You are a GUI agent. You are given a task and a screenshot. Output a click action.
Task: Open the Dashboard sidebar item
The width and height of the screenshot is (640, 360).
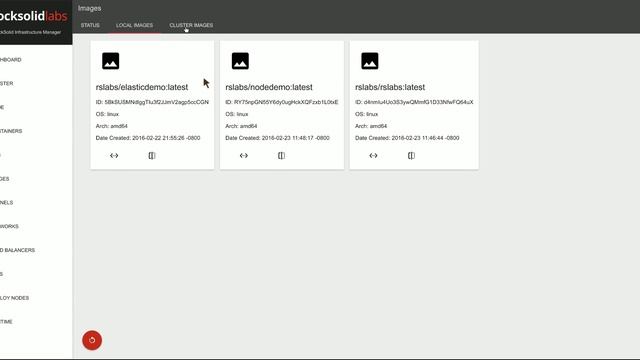coord(11,60)
